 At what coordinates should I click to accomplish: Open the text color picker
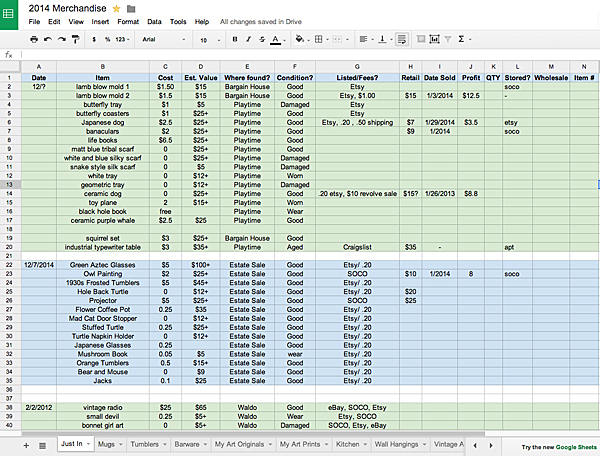(x=278, y=39)
